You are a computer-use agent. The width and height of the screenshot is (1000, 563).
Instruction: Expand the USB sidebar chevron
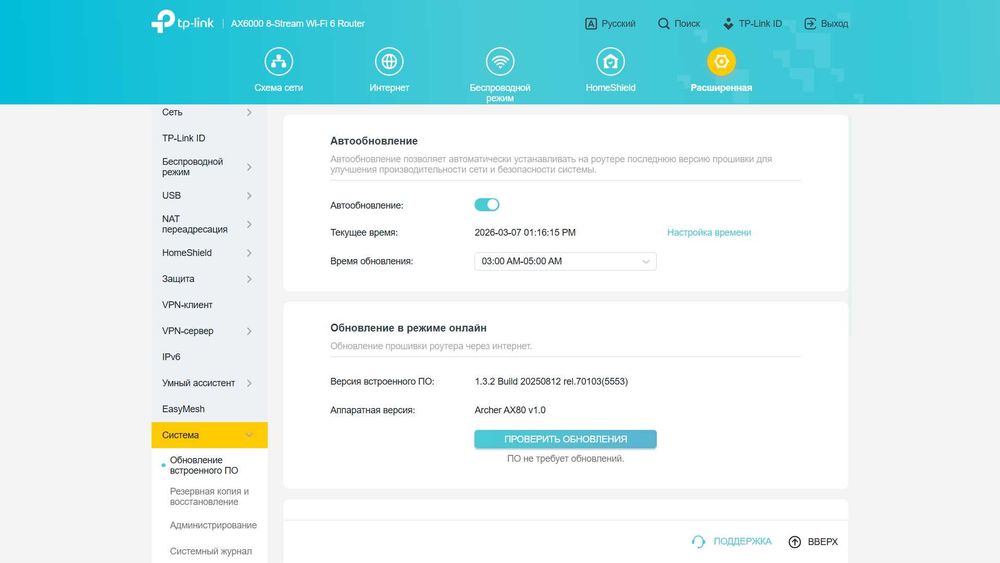tap(249, 196)
